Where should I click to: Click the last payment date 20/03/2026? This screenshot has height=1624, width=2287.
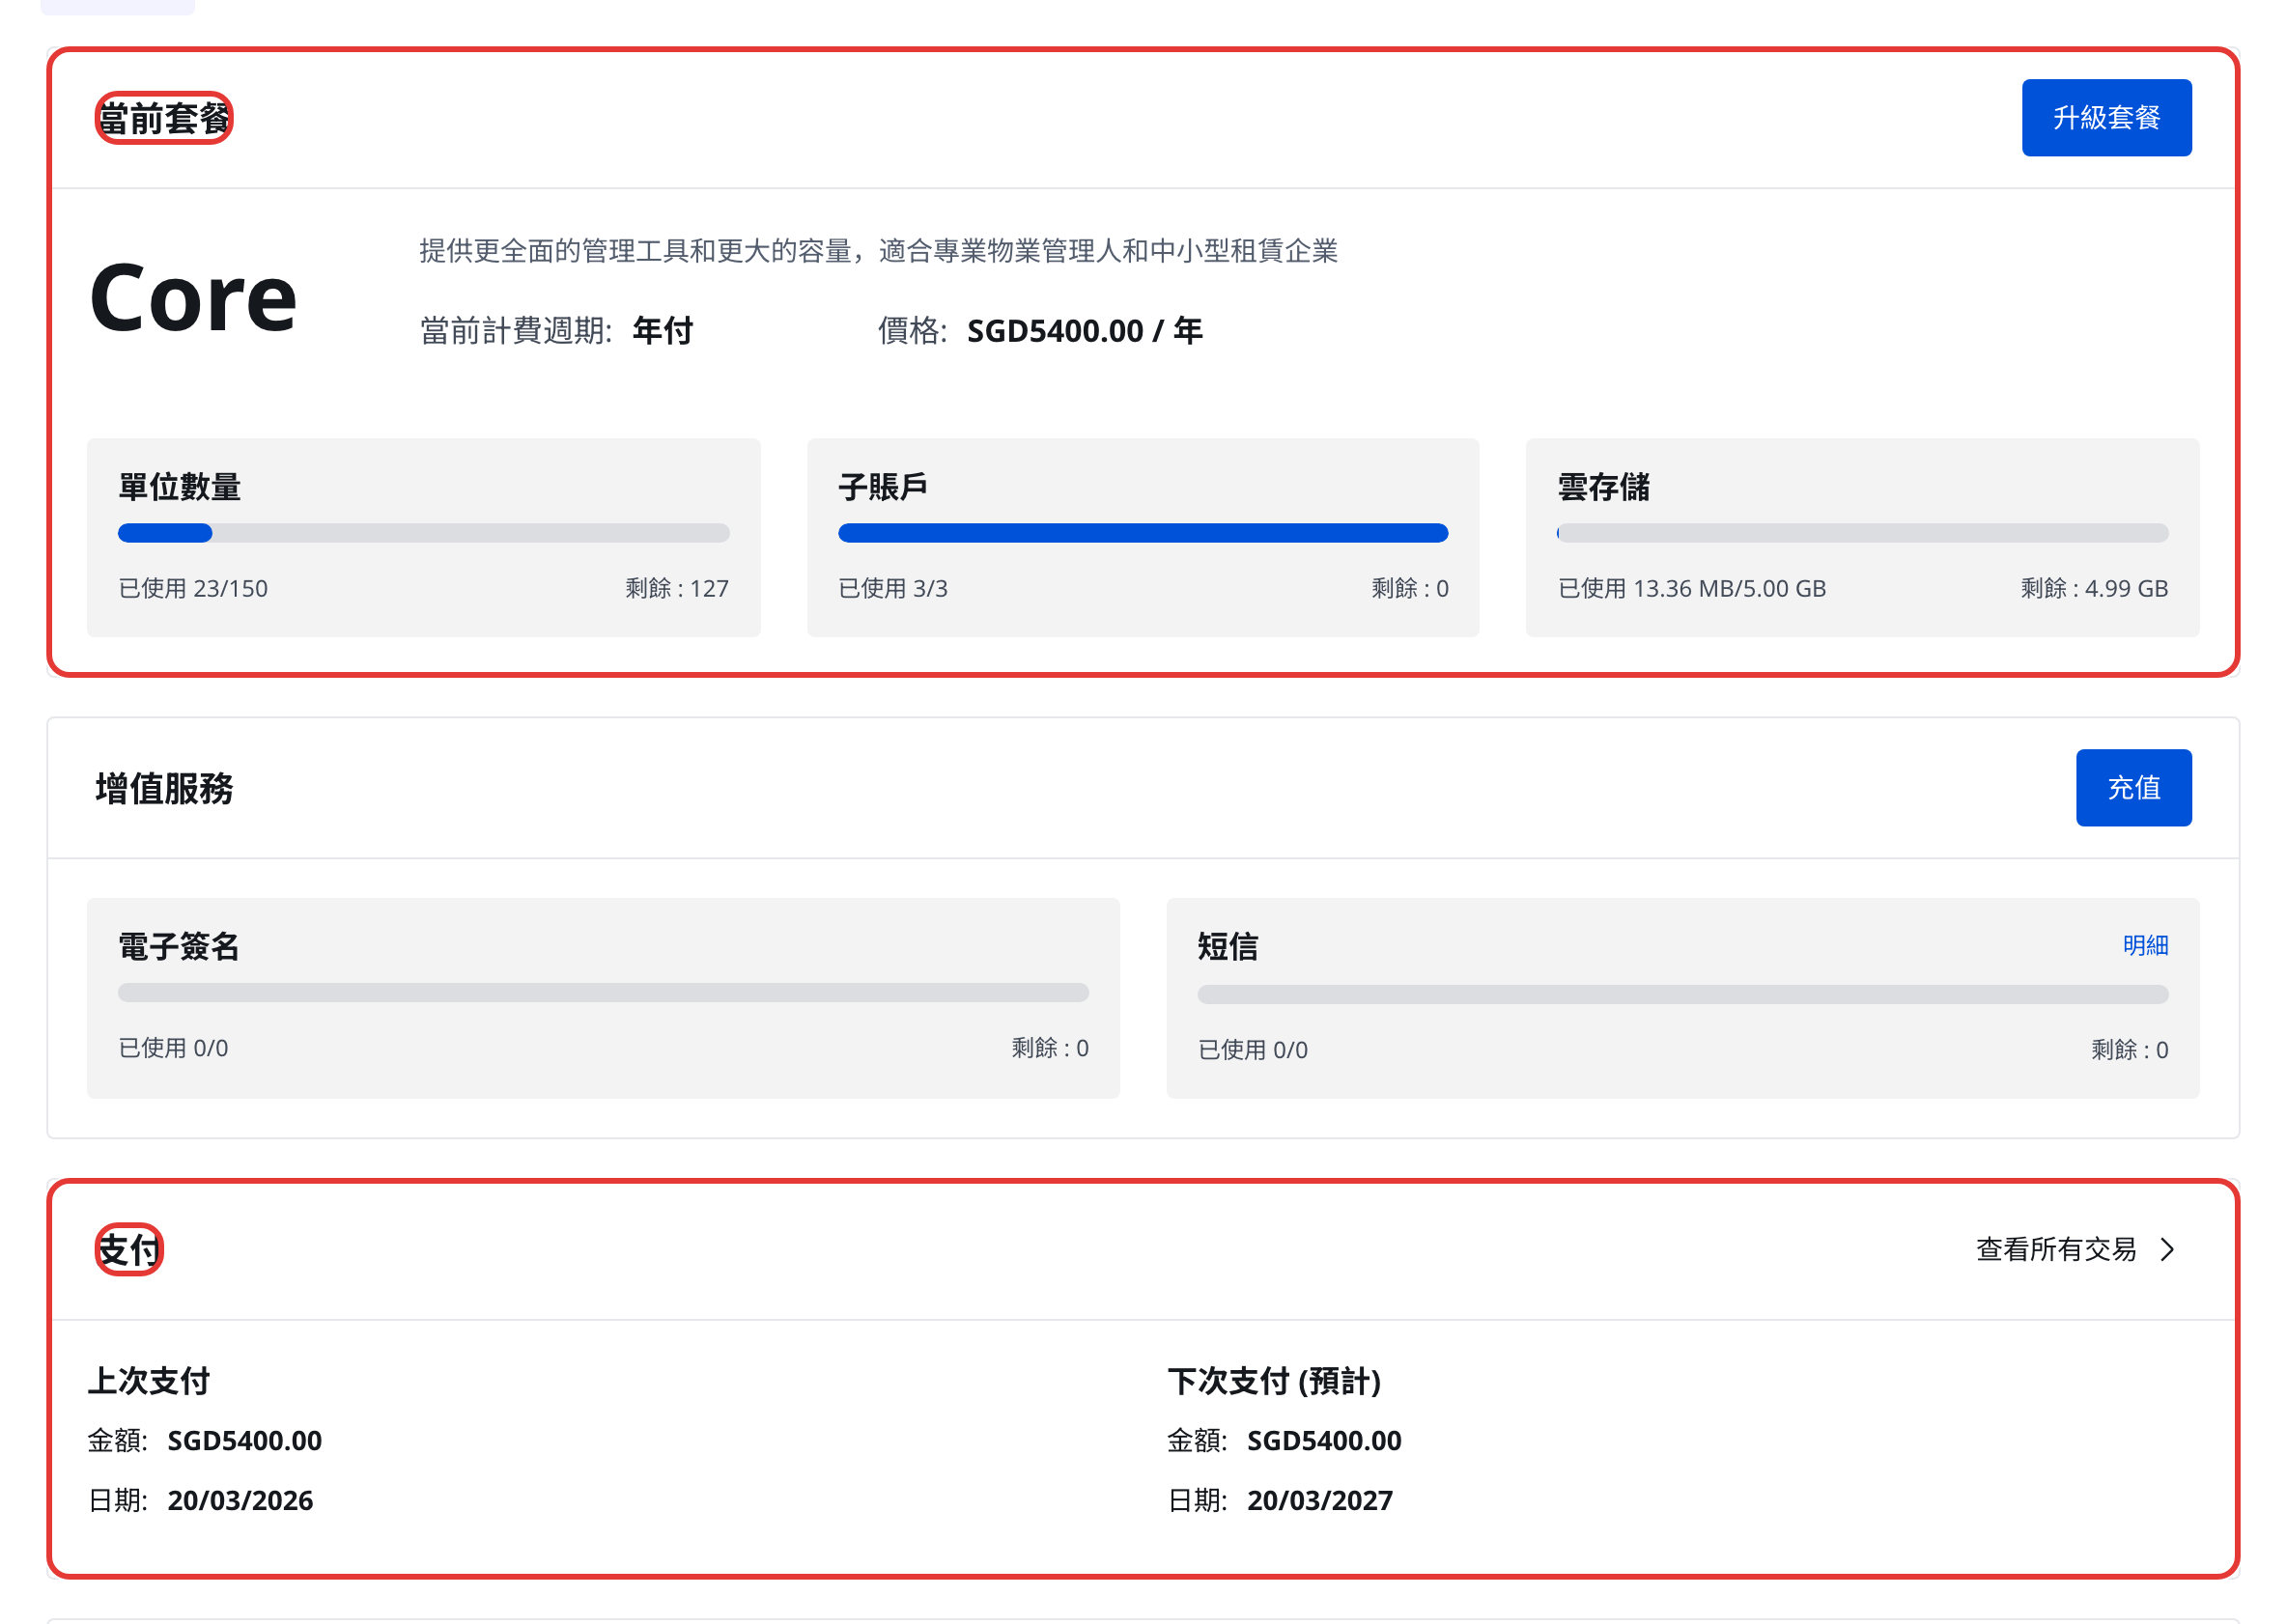(x=240, y=1500)
